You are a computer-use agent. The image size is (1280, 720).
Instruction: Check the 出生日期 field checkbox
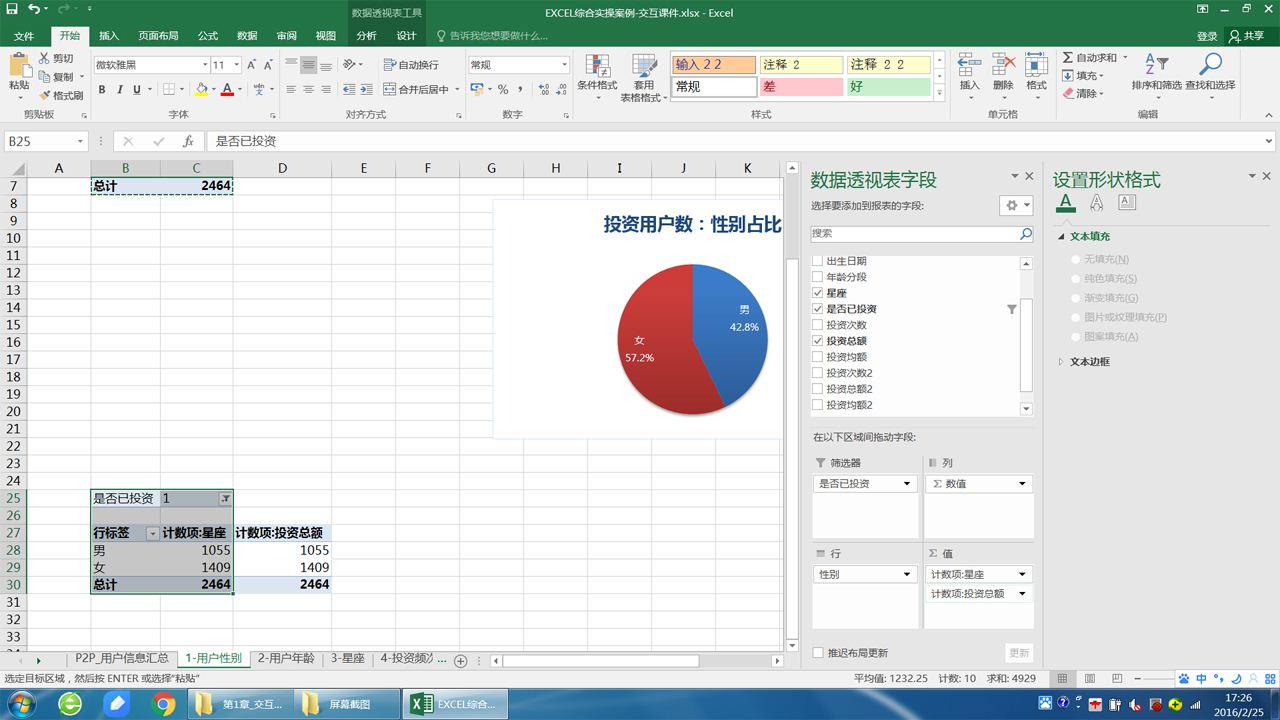818,261
